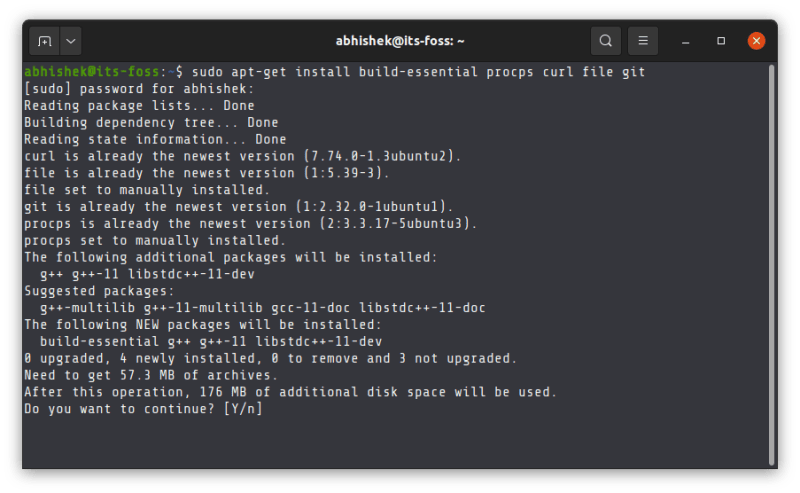The width and height of the screenshot is (800, 493).
Task: Click the window title abhishek@its-foss: ~
Action: click(x=400, y=41)
